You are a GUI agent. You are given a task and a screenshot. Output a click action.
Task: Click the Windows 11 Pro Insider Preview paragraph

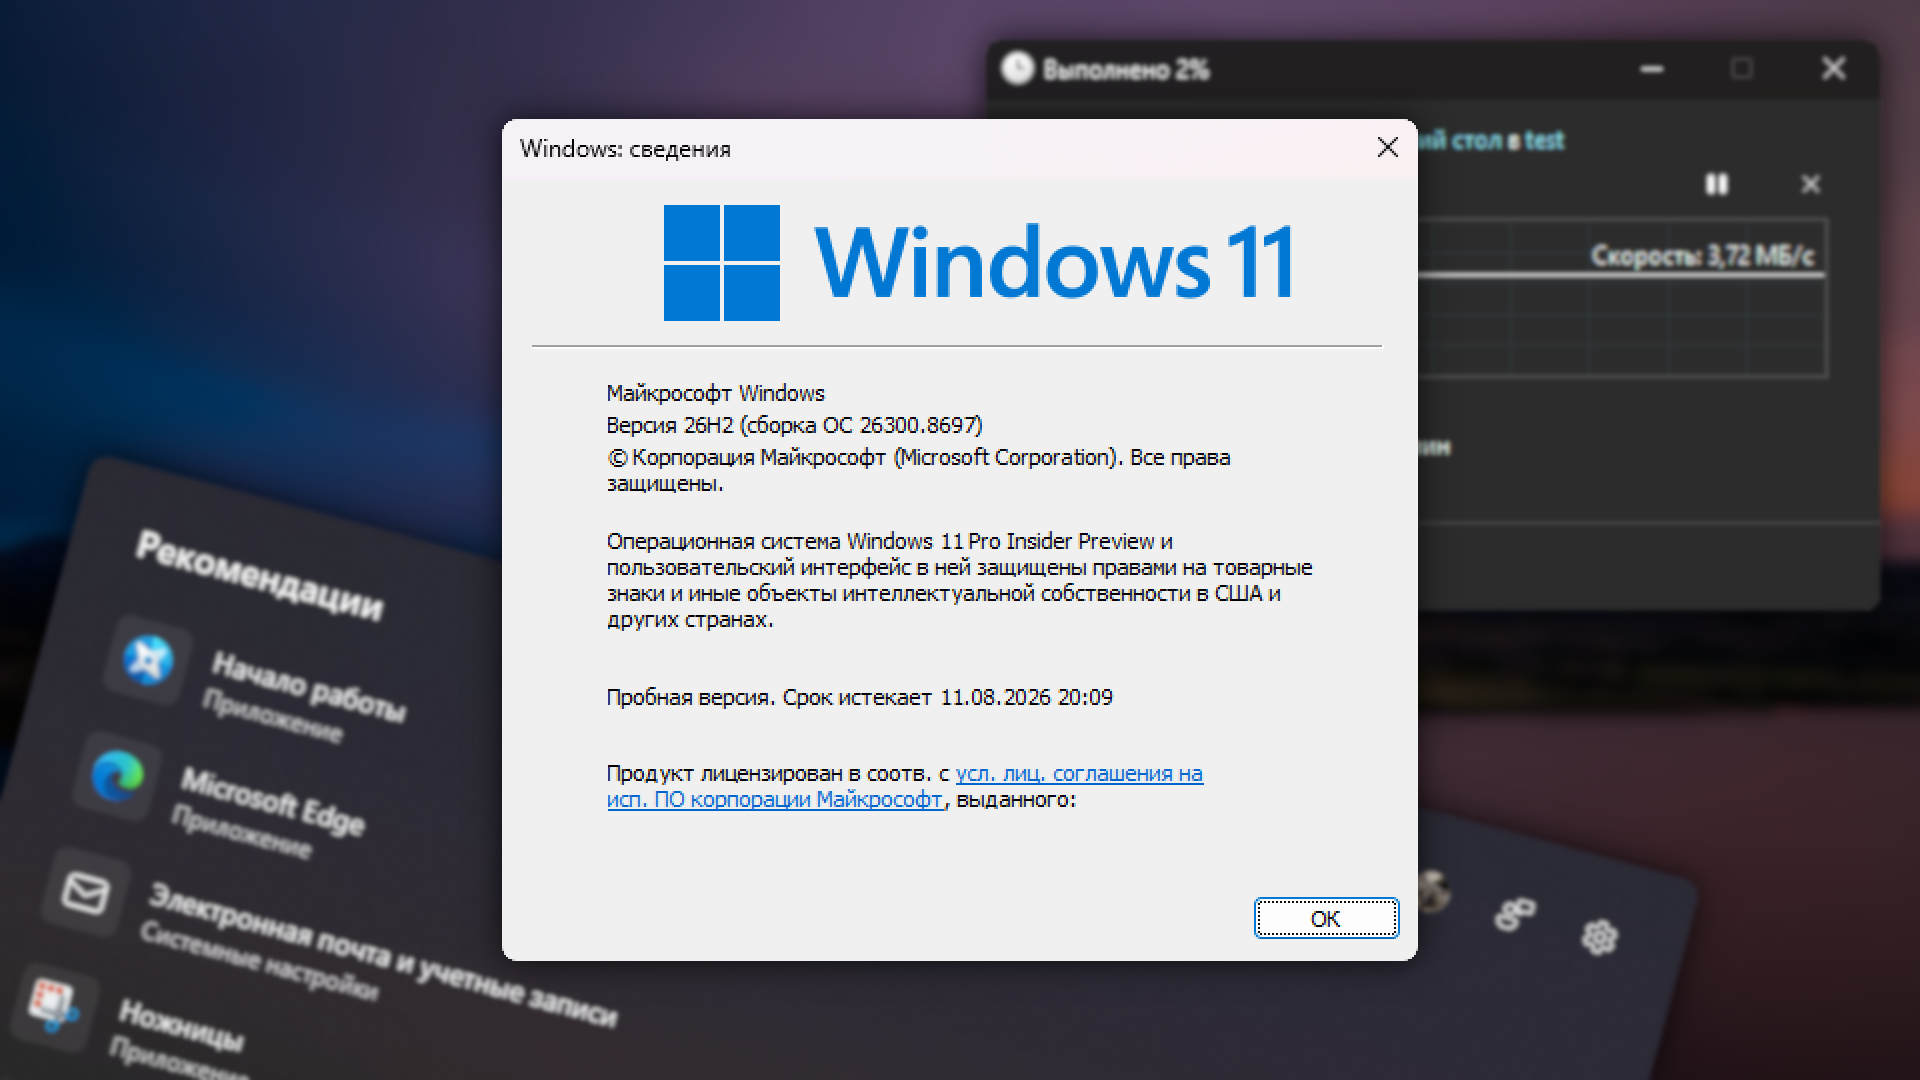[x=959, y=580]
